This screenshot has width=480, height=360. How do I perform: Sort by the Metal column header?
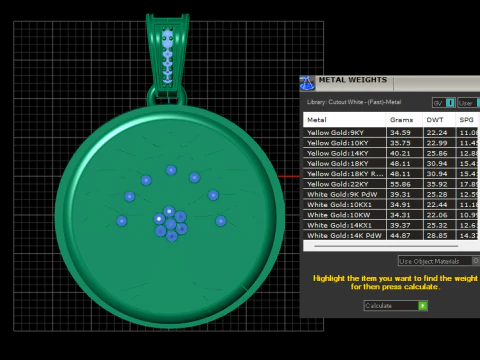coord(344,120)
